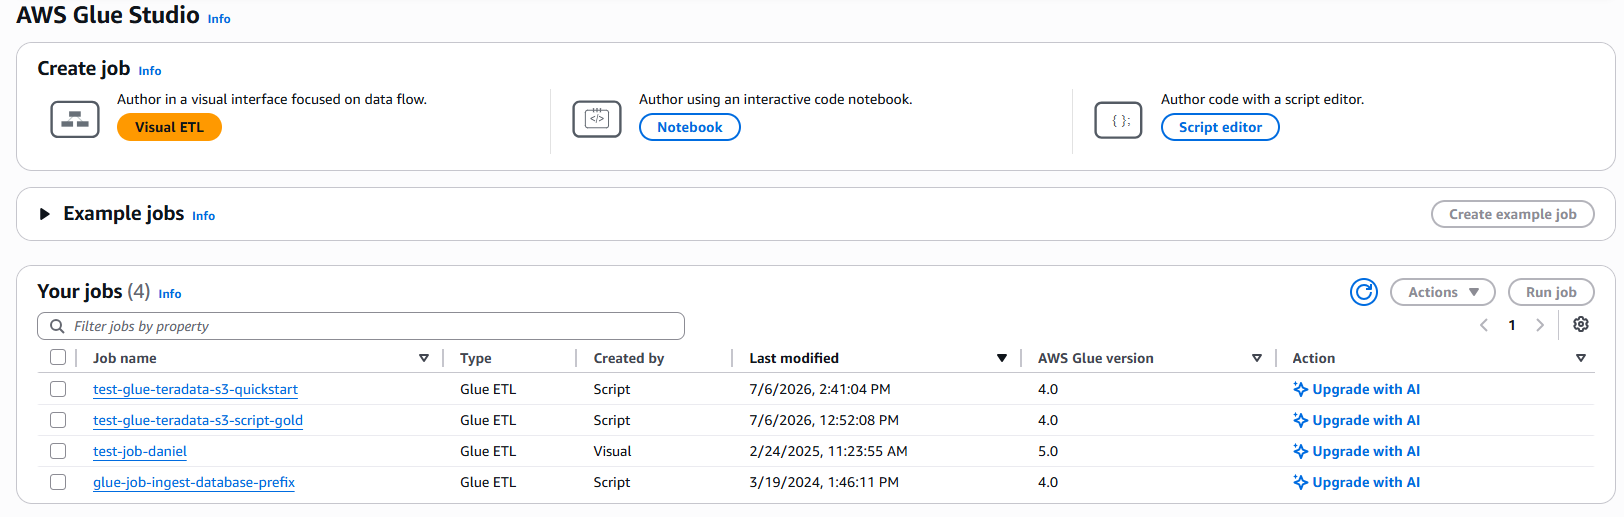This screenshot has width=1624, height=517.
Task: Click date 3/19/2024, 1:46:11 PM cell
Action: 824,482
